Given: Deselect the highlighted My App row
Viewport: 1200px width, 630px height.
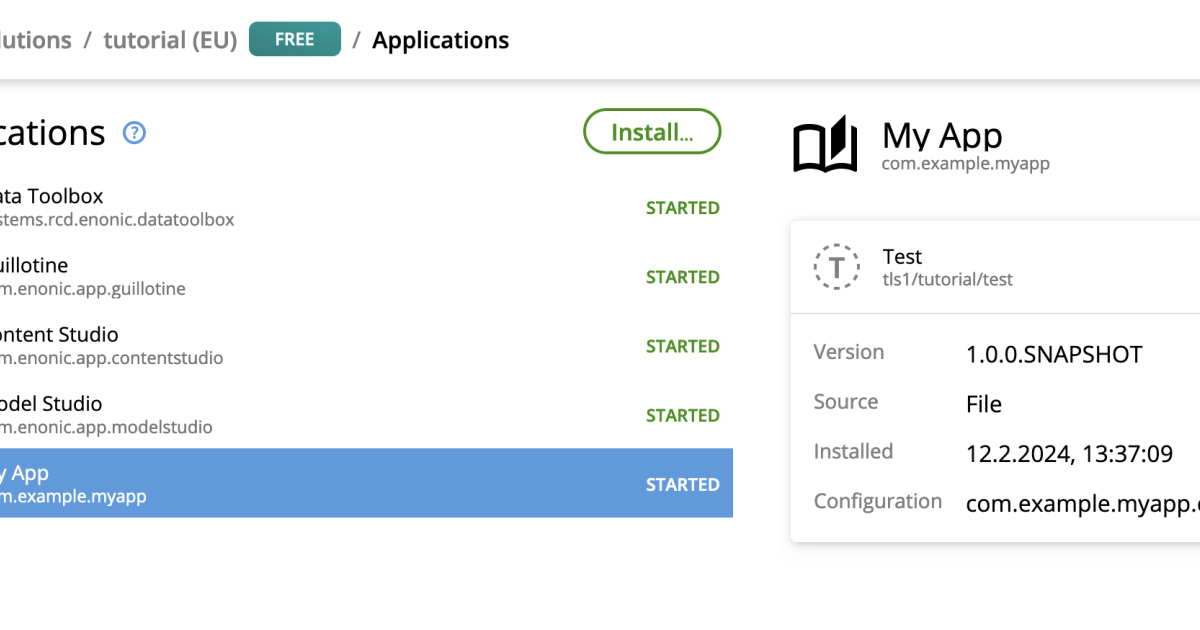Looking at the screenshot, I should tap(300, 483).
